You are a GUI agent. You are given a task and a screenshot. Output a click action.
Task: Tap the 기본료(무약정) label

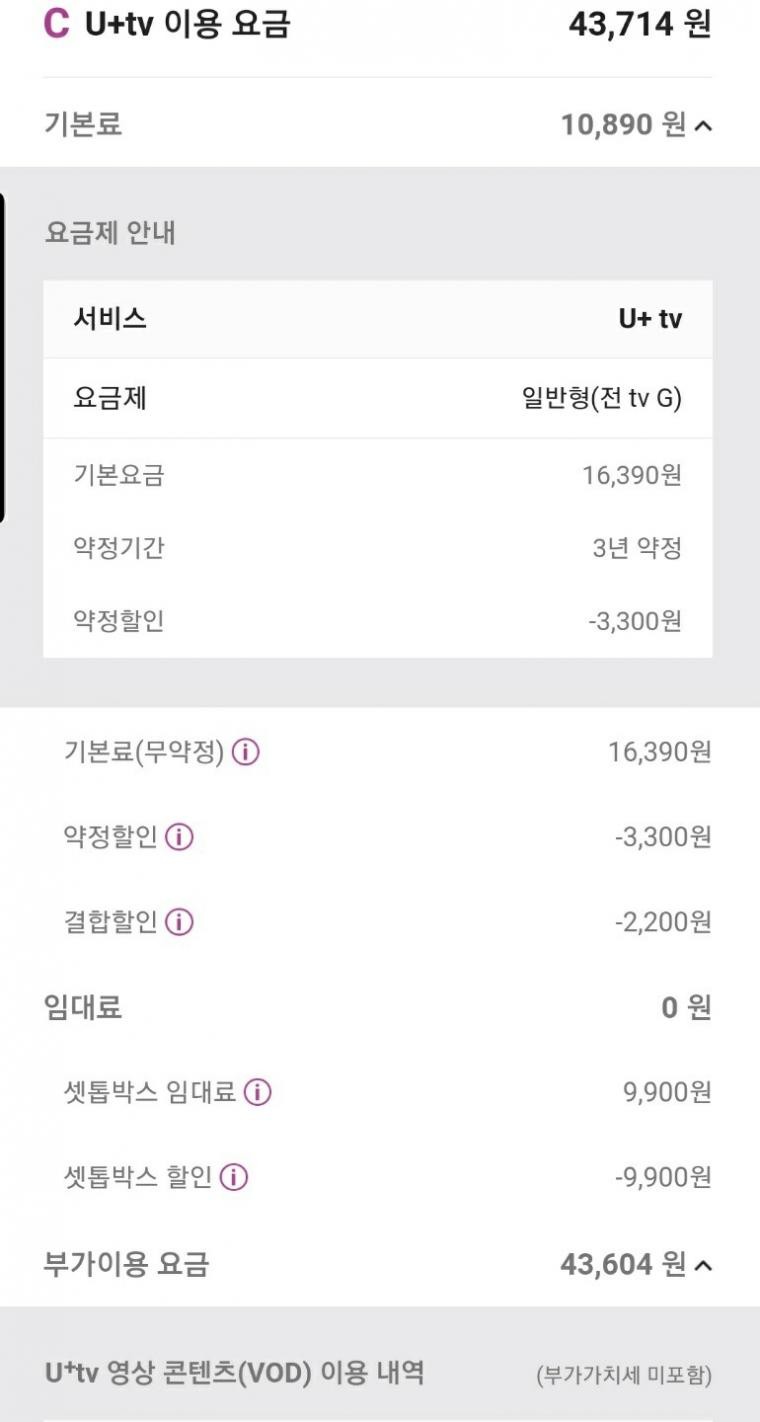click(x=144, y=752)
